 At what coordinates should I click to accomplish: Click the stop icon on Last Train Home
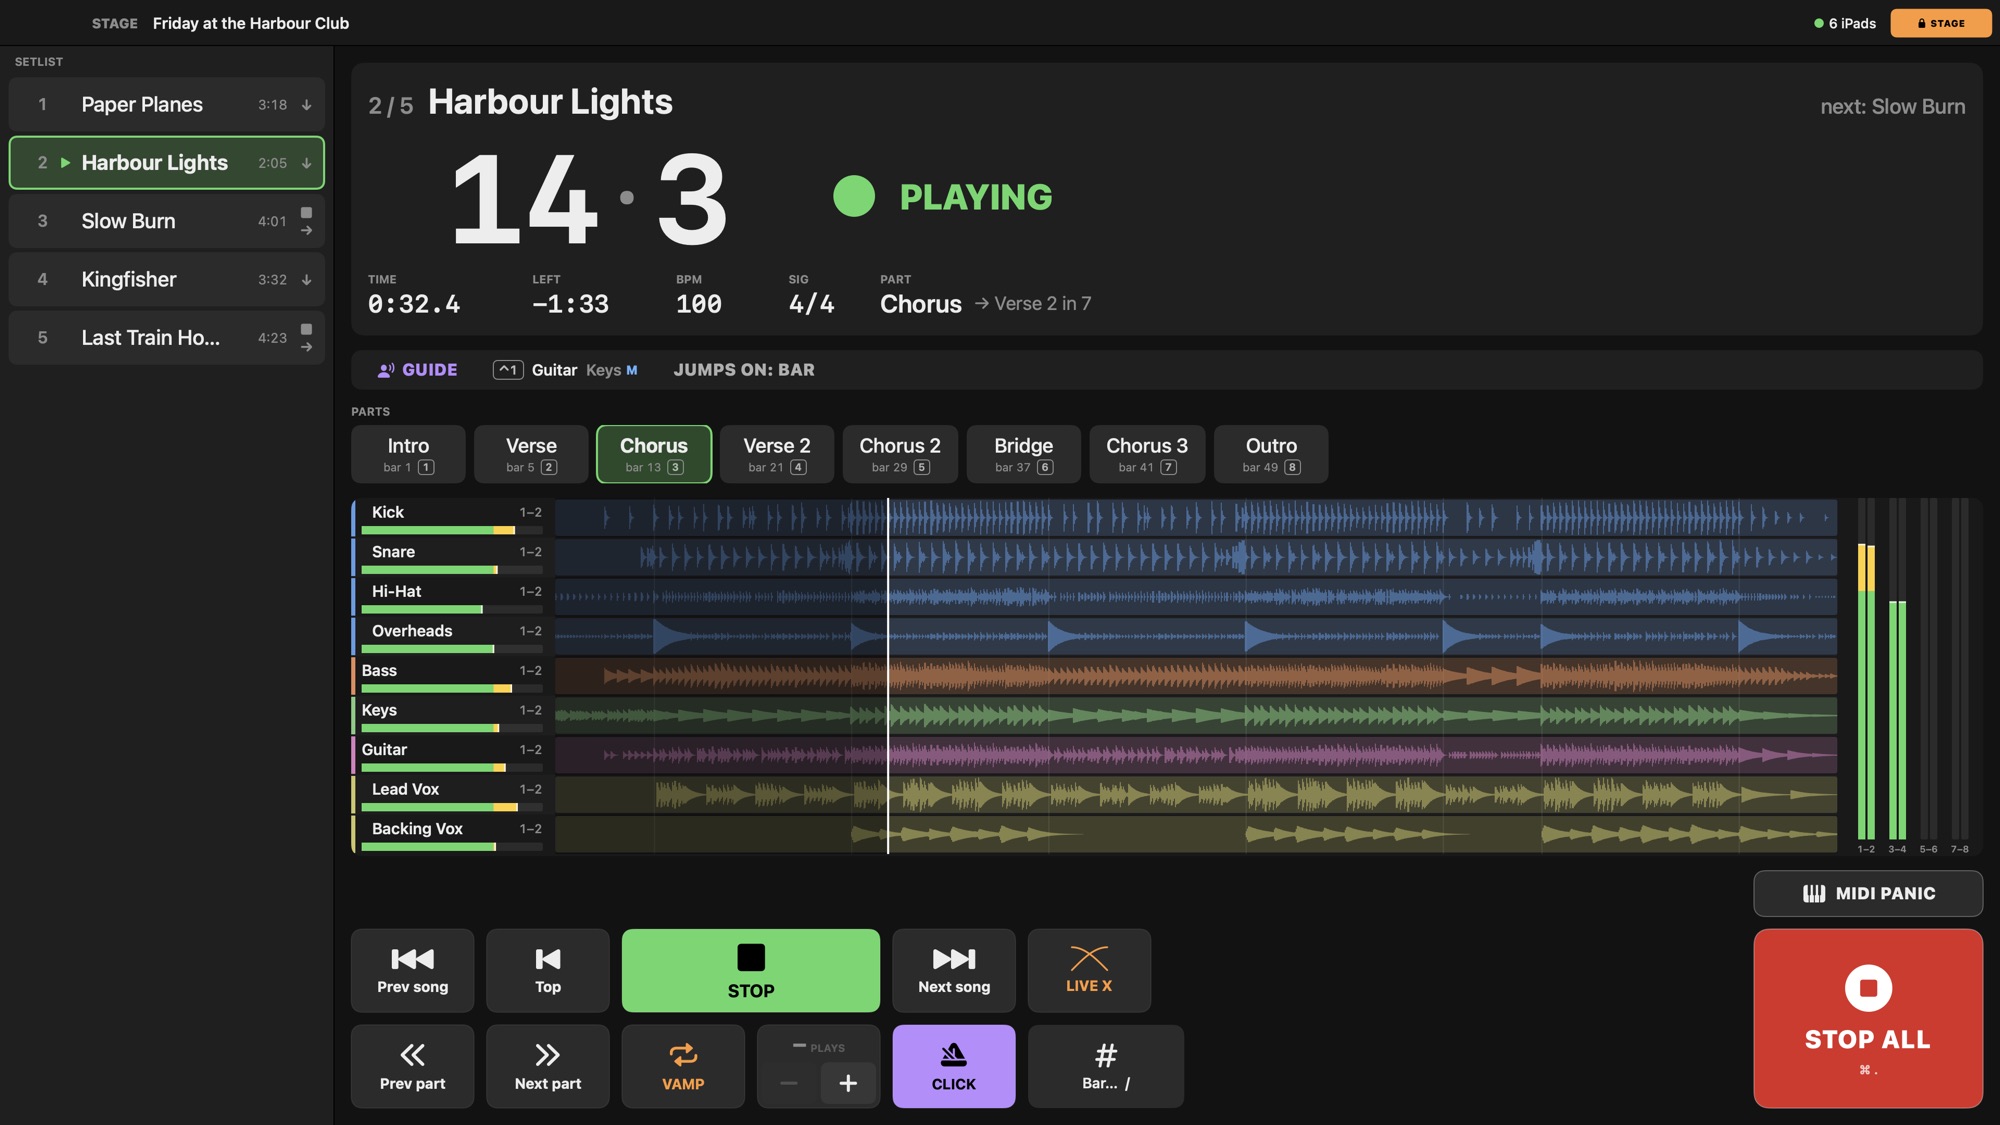pyautogui.click(x=306, y=329)
